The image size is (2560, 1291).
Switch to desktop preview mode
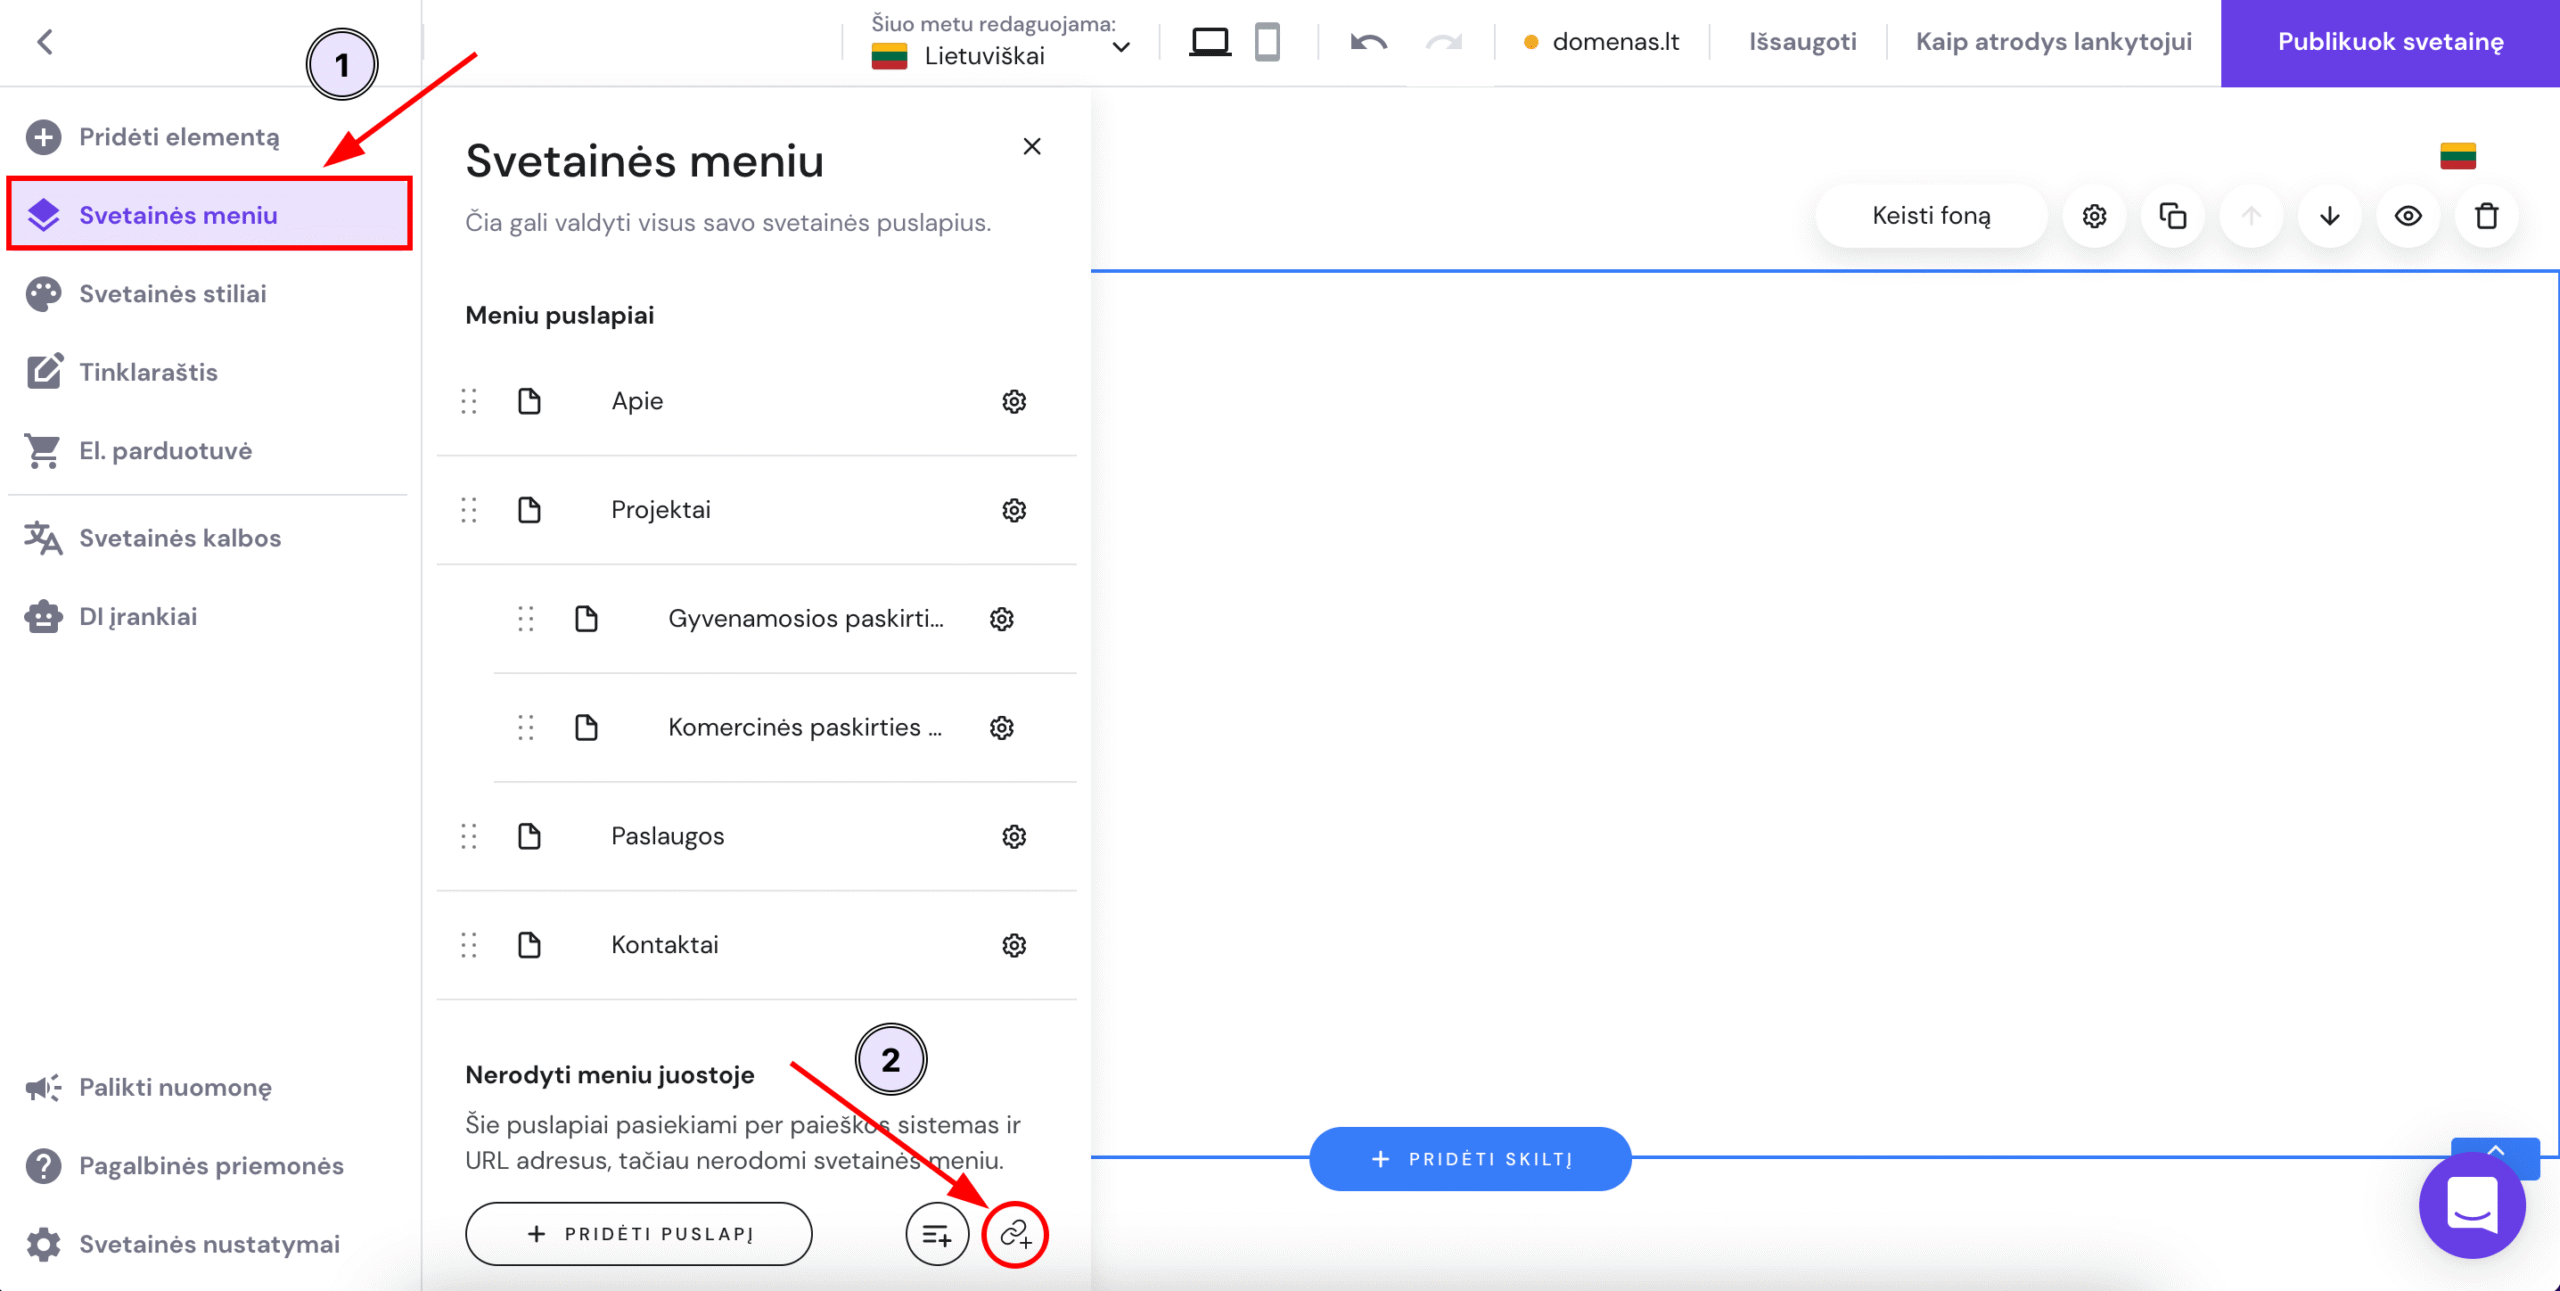pos(1210,42)
